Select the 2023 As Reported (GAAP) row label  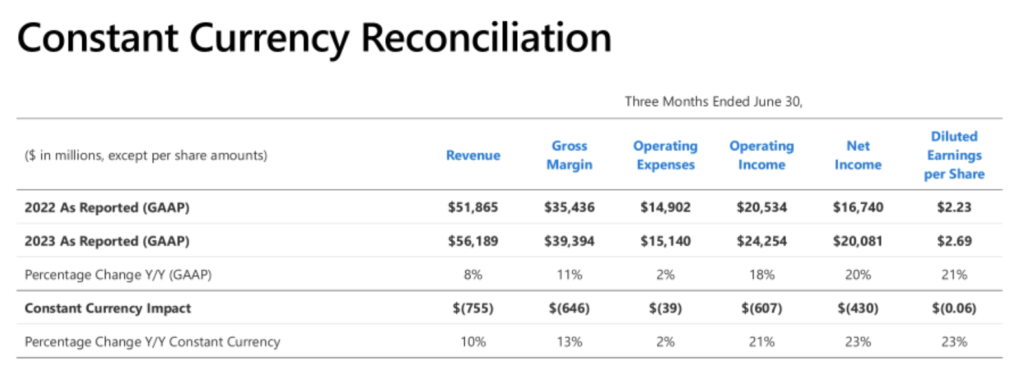pos(107,241)
